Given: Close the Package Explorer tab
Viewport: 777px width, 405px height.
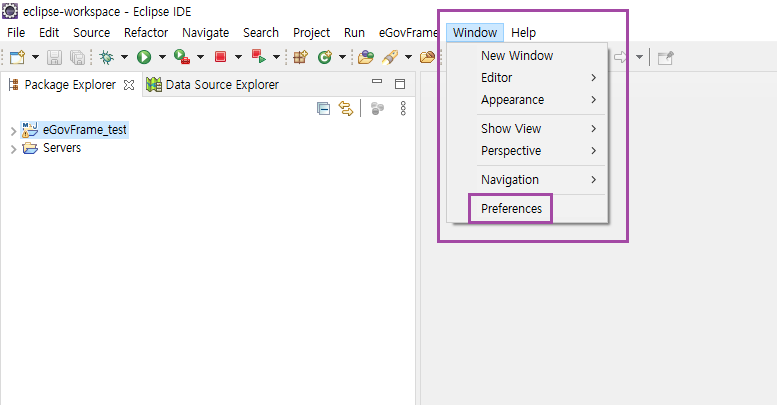Looking at the screenshot, I should (129, 85).
